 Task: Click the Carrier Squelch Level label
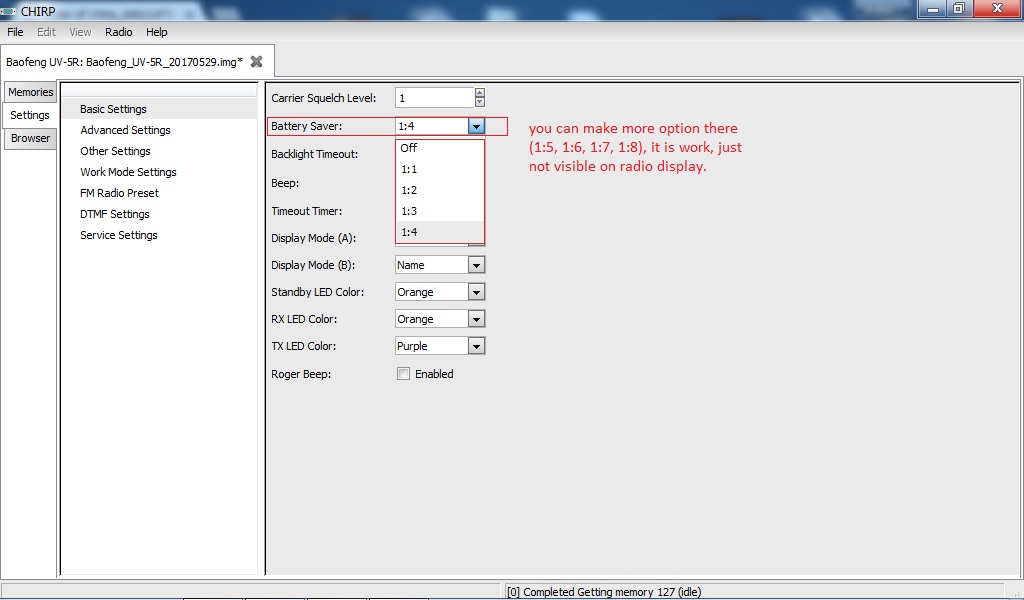point(324,98)
